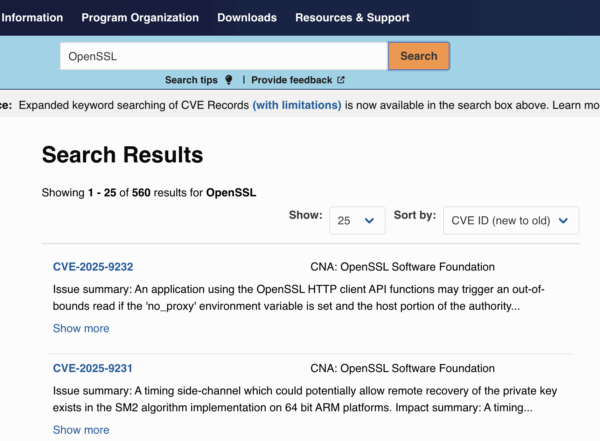This screenshot has height=441, width=600.
Task: Open the Program Organization menu
Action: tap(140, 18)
